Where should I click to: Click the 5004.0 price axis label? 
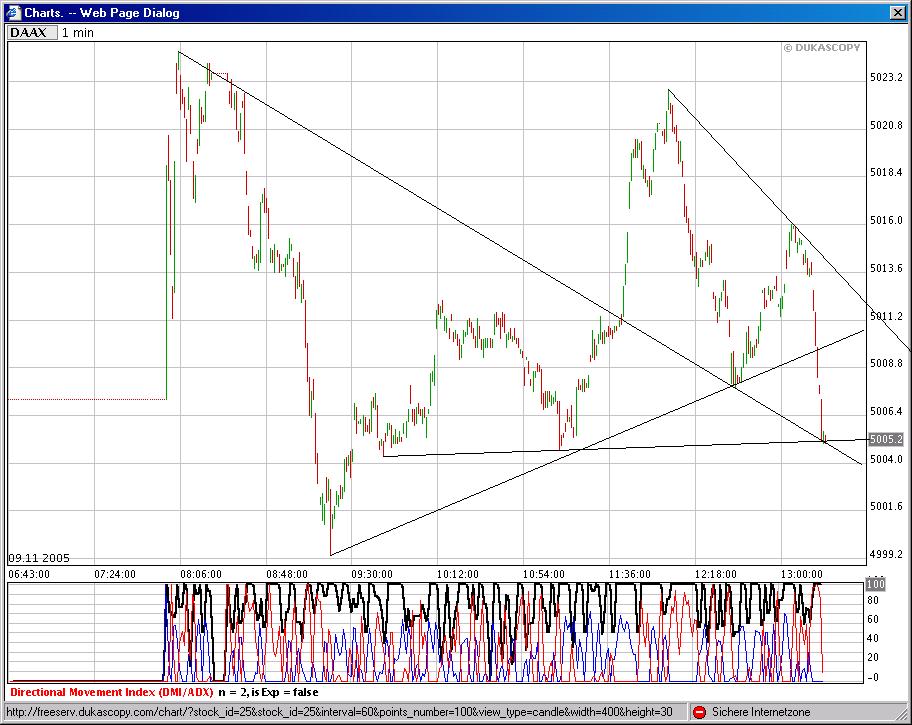point(886,459)
